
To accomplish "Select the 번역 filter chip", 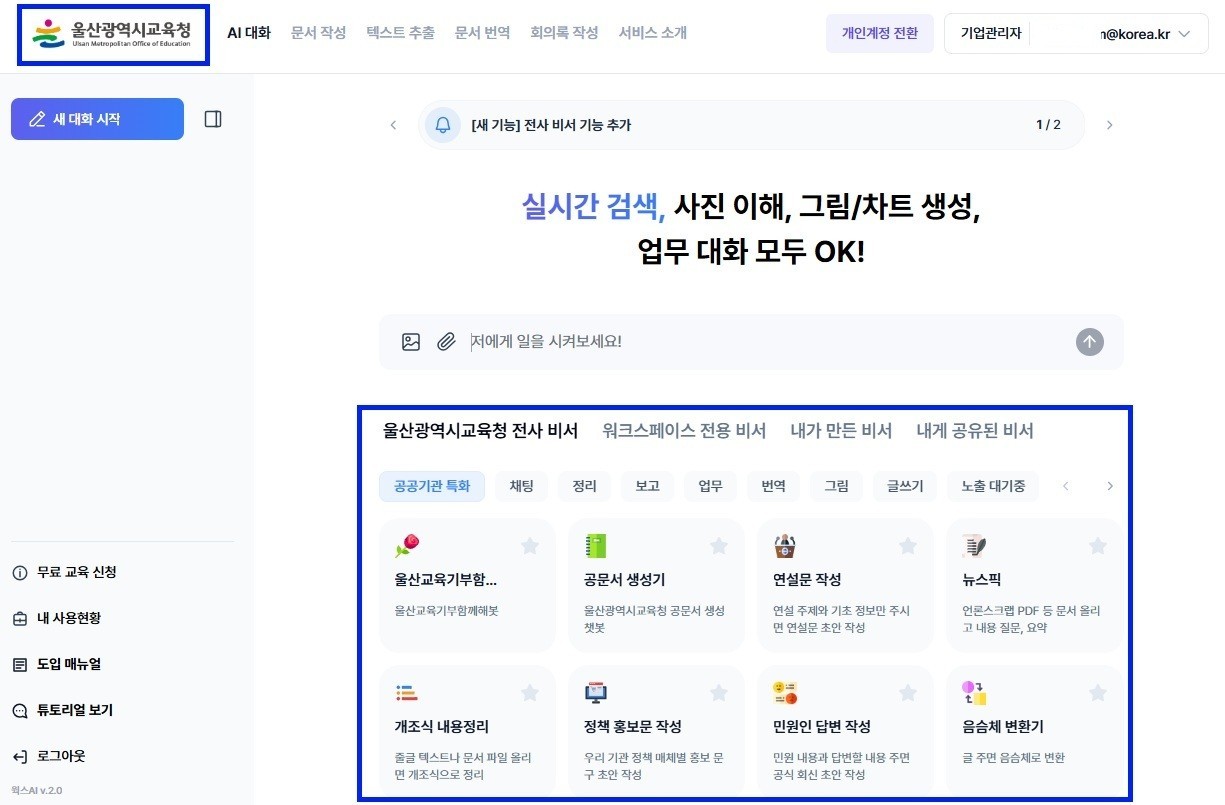I will click(x=774, y=487).
